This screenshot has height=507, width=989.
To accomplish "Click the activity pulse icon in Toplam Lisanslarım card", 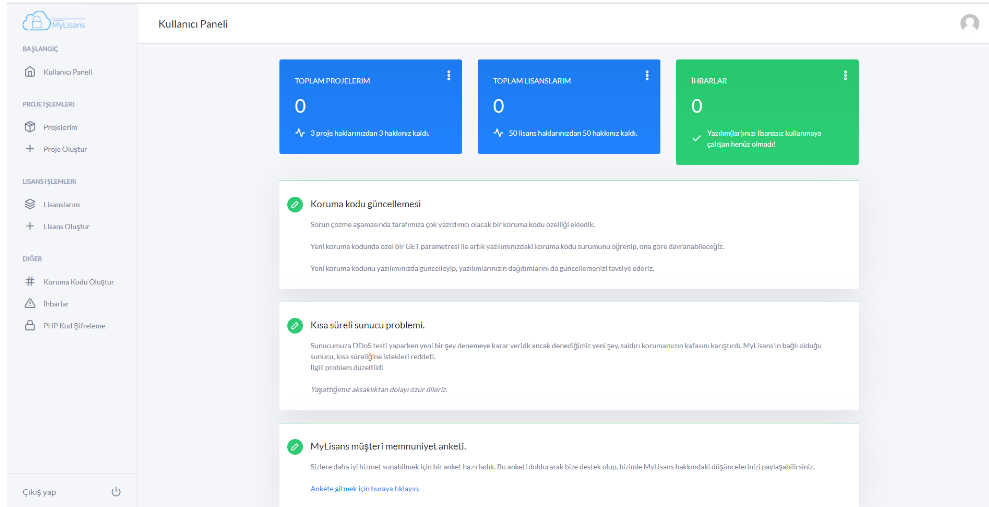I will tap(498, 133).
